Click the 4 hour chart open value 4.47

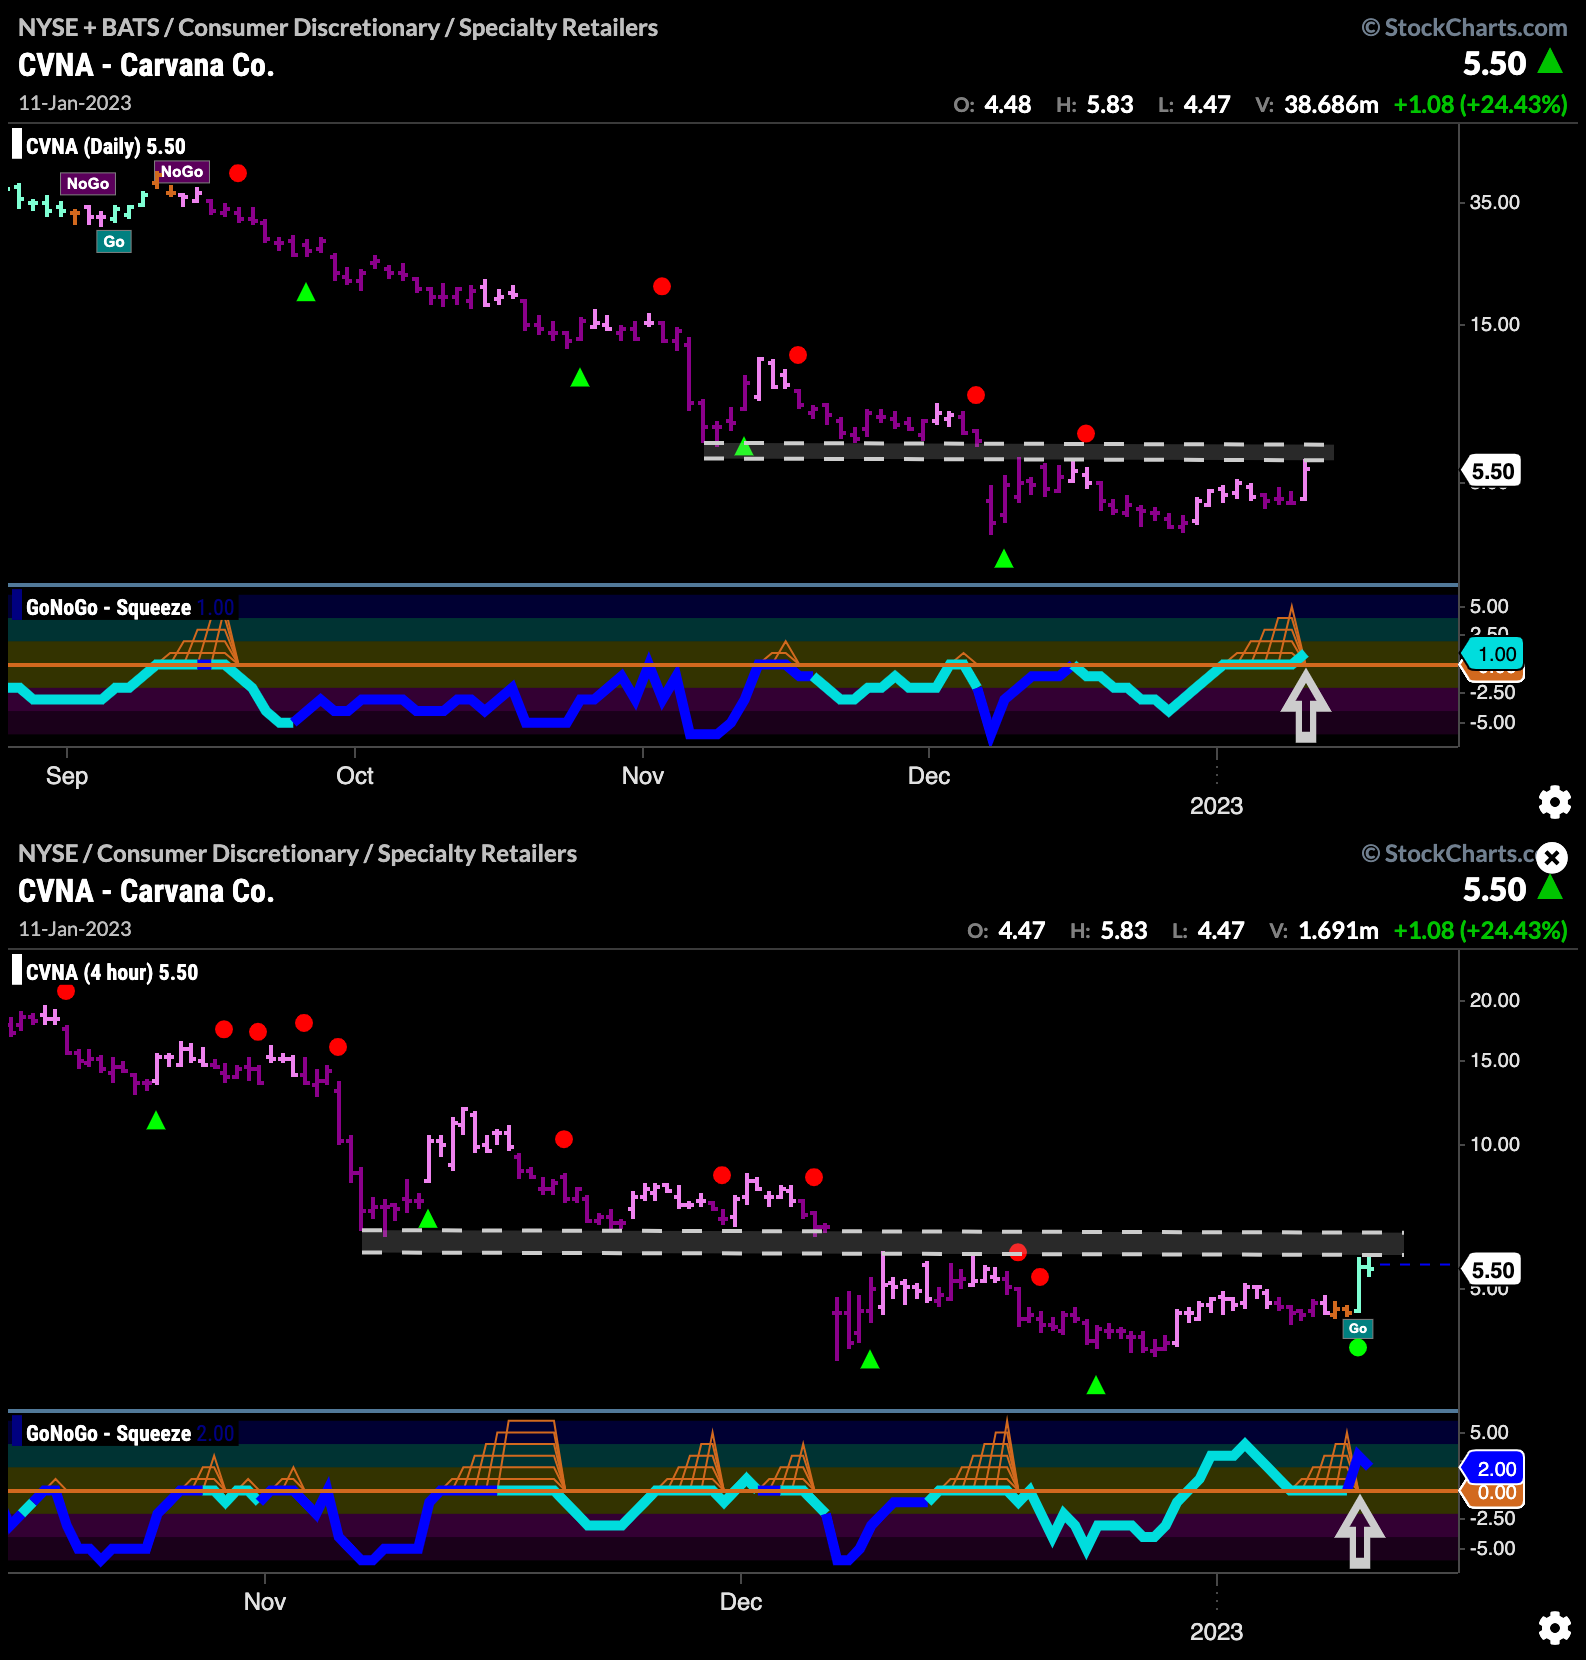[1021, 930]
